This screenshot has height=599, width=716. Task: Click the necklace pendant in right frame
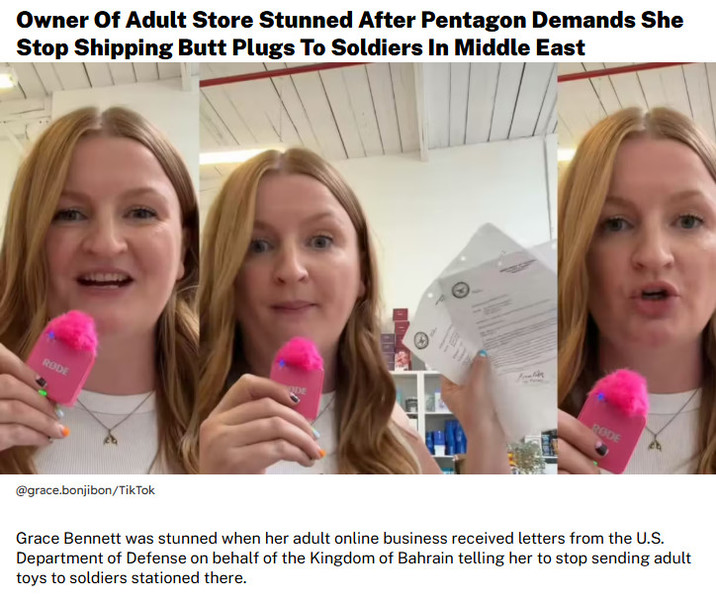click(x=656, y=442)
